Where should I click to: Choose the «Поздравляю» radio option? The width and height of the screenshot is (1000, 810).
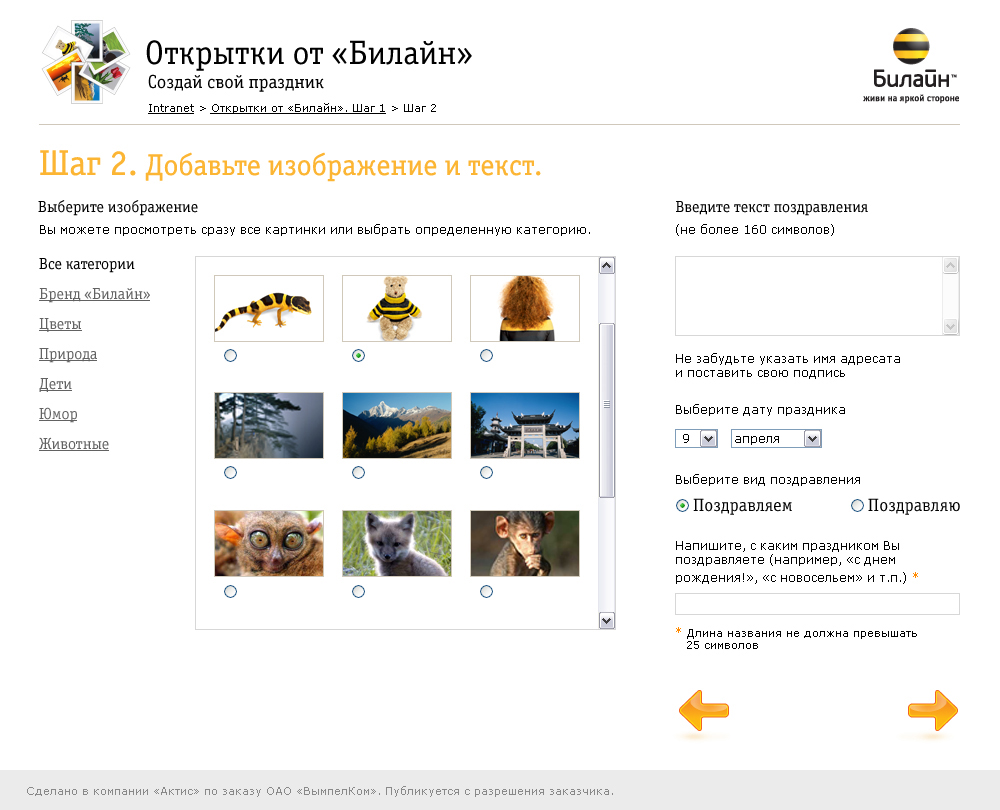[857, 506]
